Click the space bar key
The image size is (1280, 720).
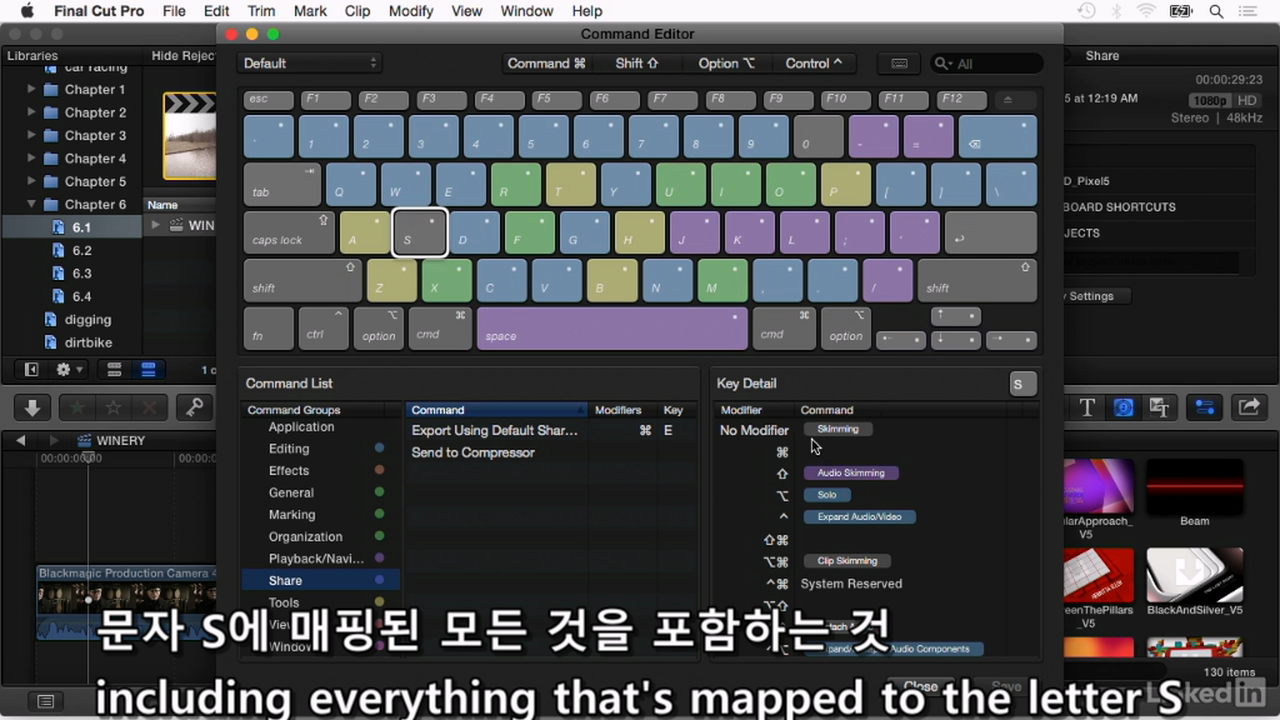(612, 328)
